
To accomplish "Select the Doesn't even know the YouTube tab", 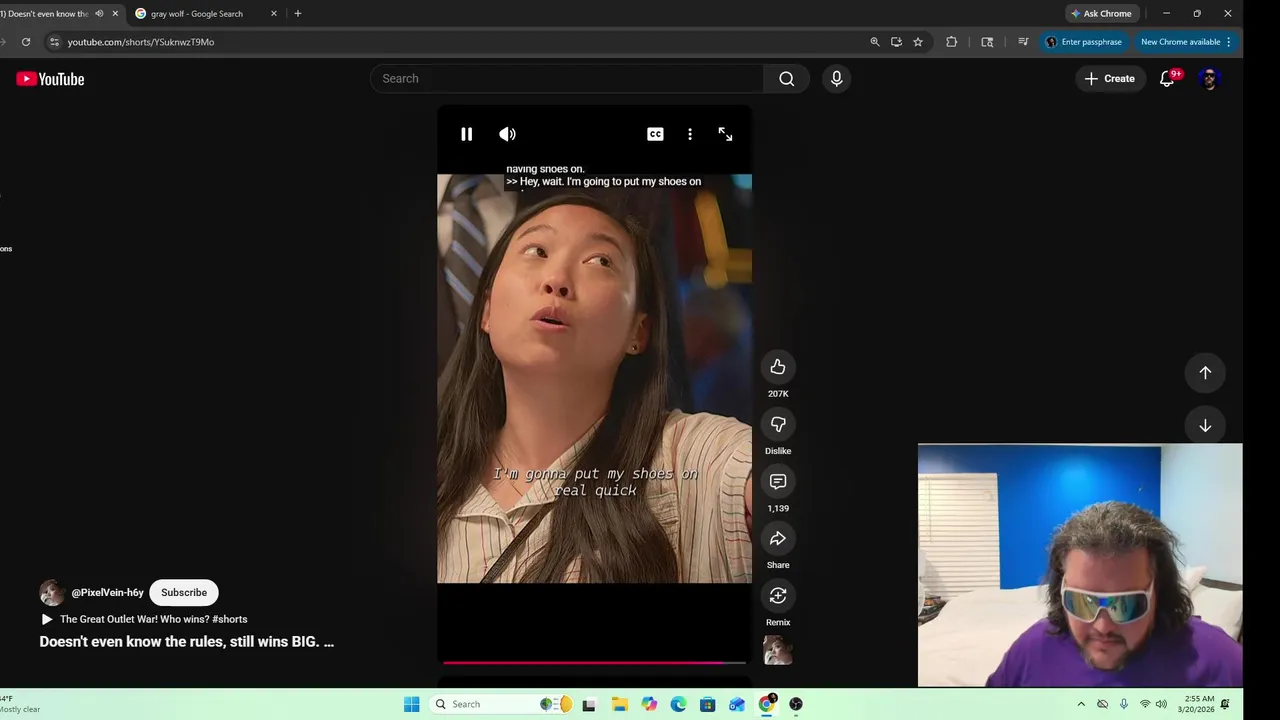I will [x=45, y=14].
